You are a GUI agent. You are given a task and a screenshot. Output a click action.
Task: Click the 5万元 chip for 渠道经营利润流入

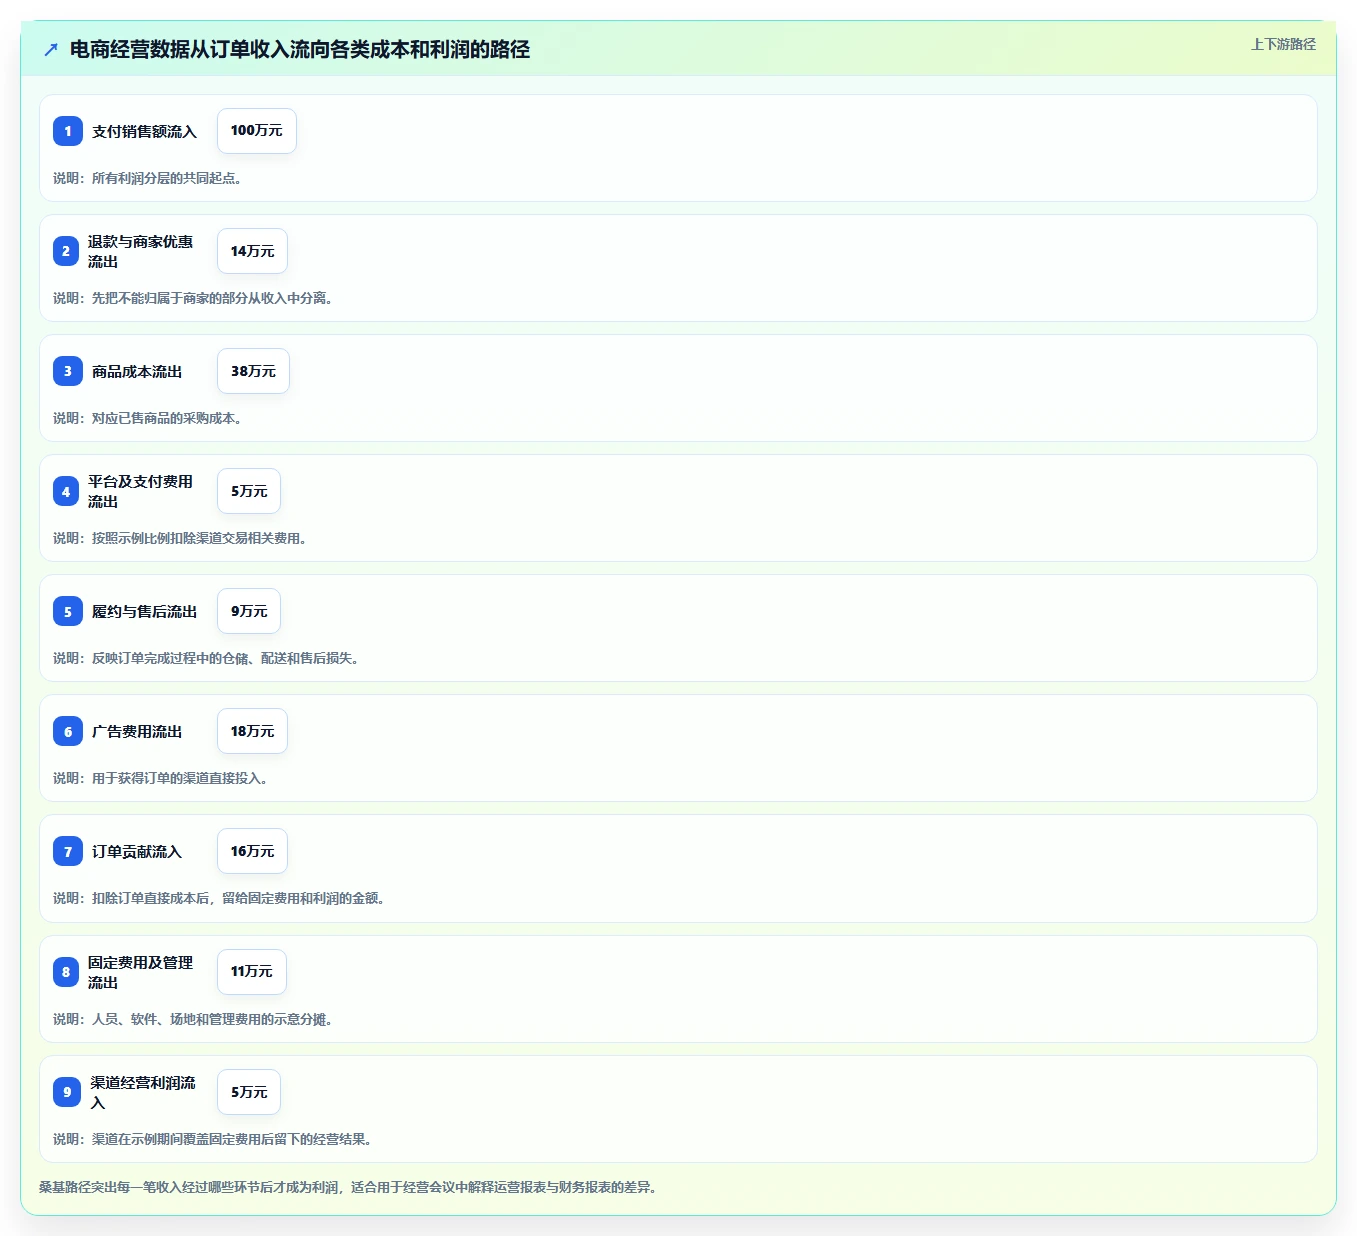(x=249, y=1092)
